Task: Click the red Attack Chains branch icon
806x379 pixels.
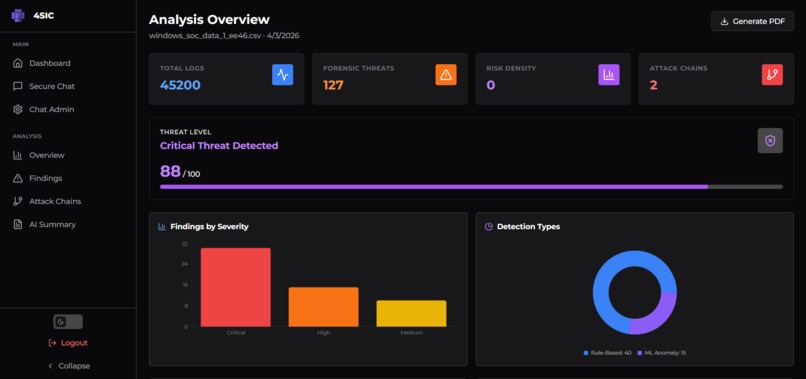Action: tap(772, 75)
